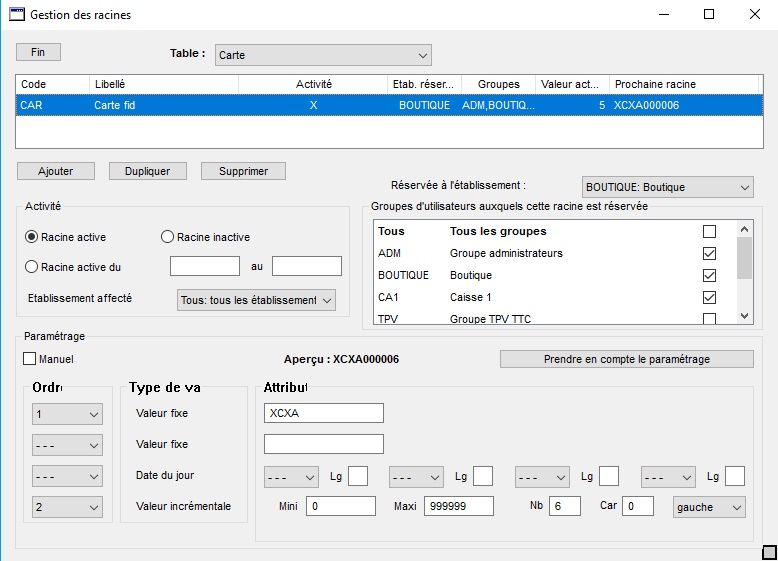Check the Tous les groupes checkbox
Image resolution: width=778 pixels, height=561 pixels.
(710, 231)
